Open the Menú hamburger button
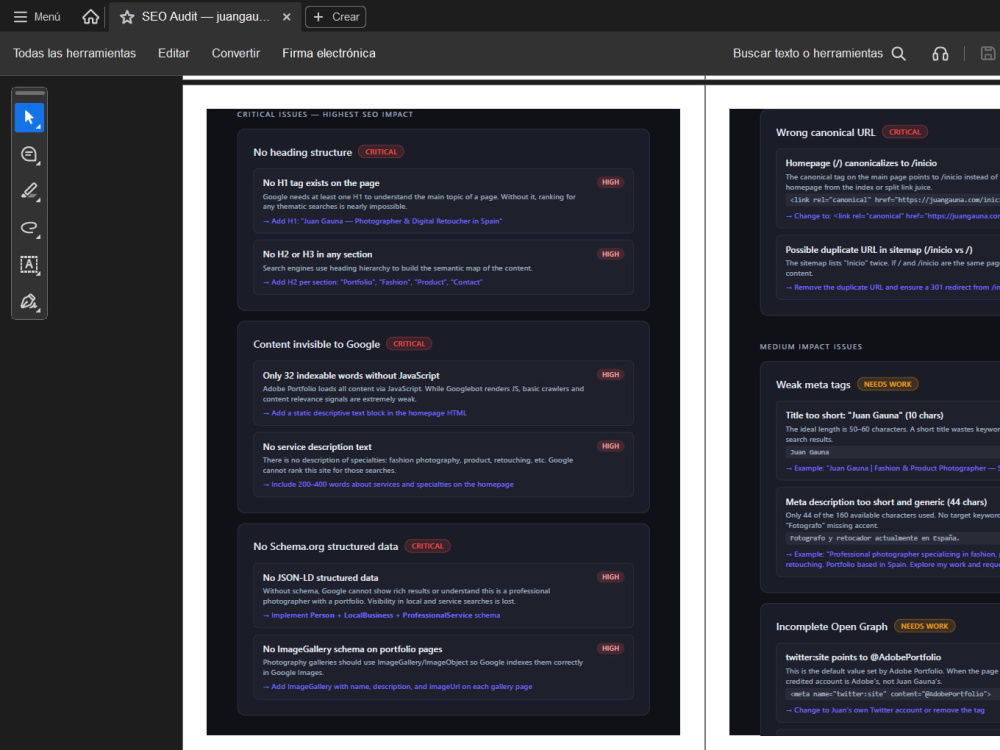This screenshot has width=1000, height=750. (x=37, y=17)
